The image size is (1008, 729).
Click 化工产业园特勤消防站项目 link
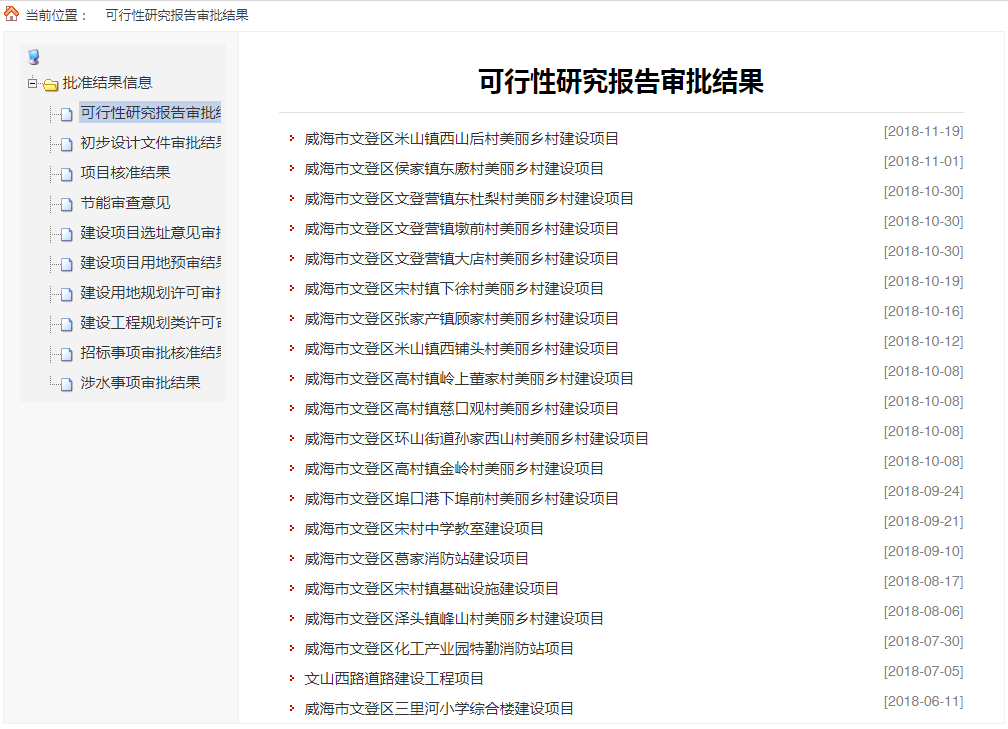439,649
